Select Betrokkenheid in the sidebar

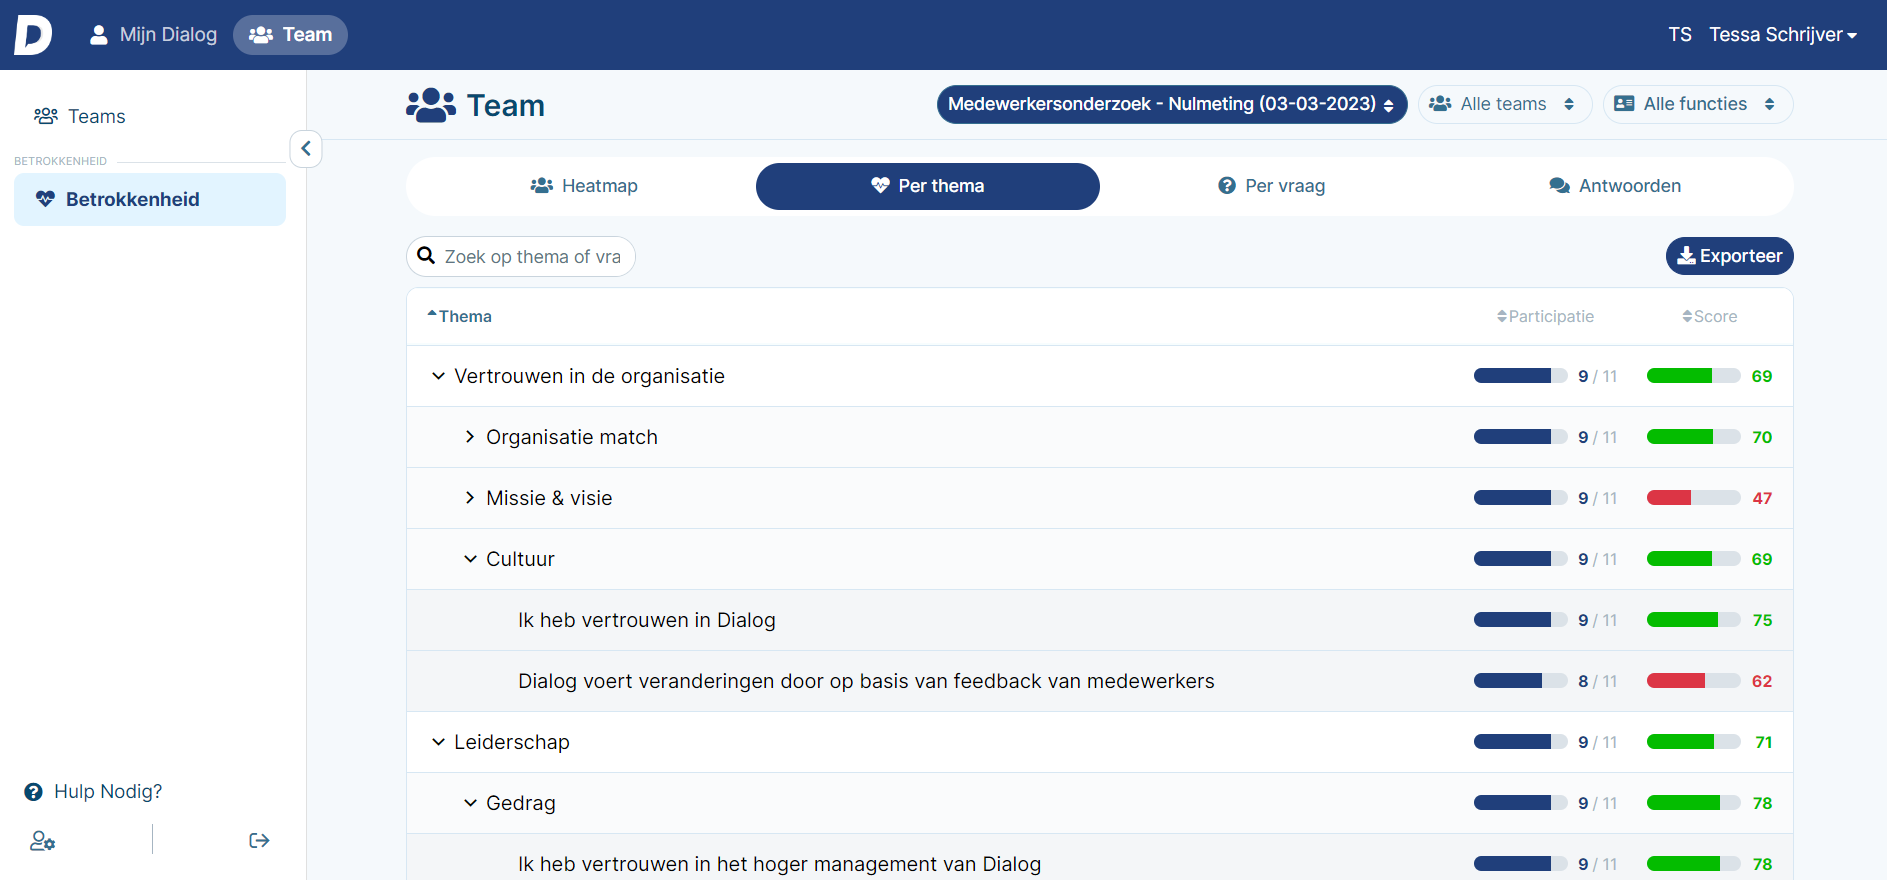[150, 199]
